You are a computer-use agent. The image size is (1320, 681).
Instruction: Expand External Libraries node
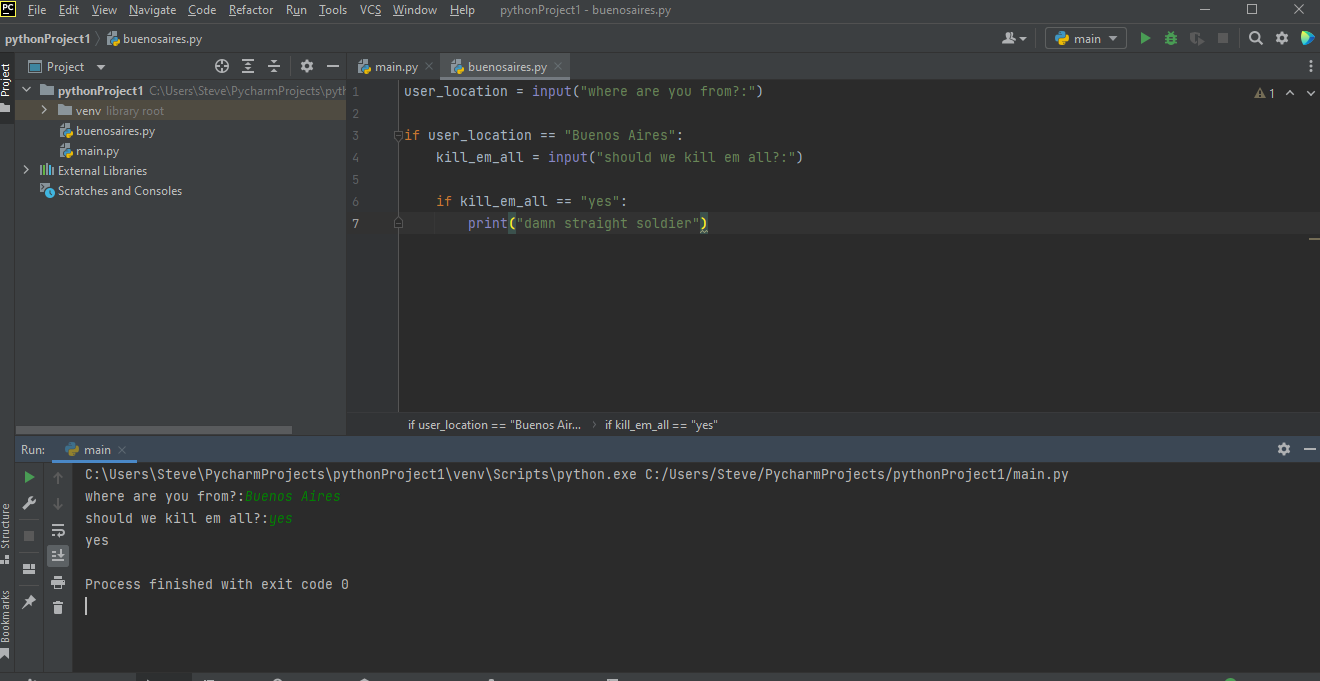point(26,171)
